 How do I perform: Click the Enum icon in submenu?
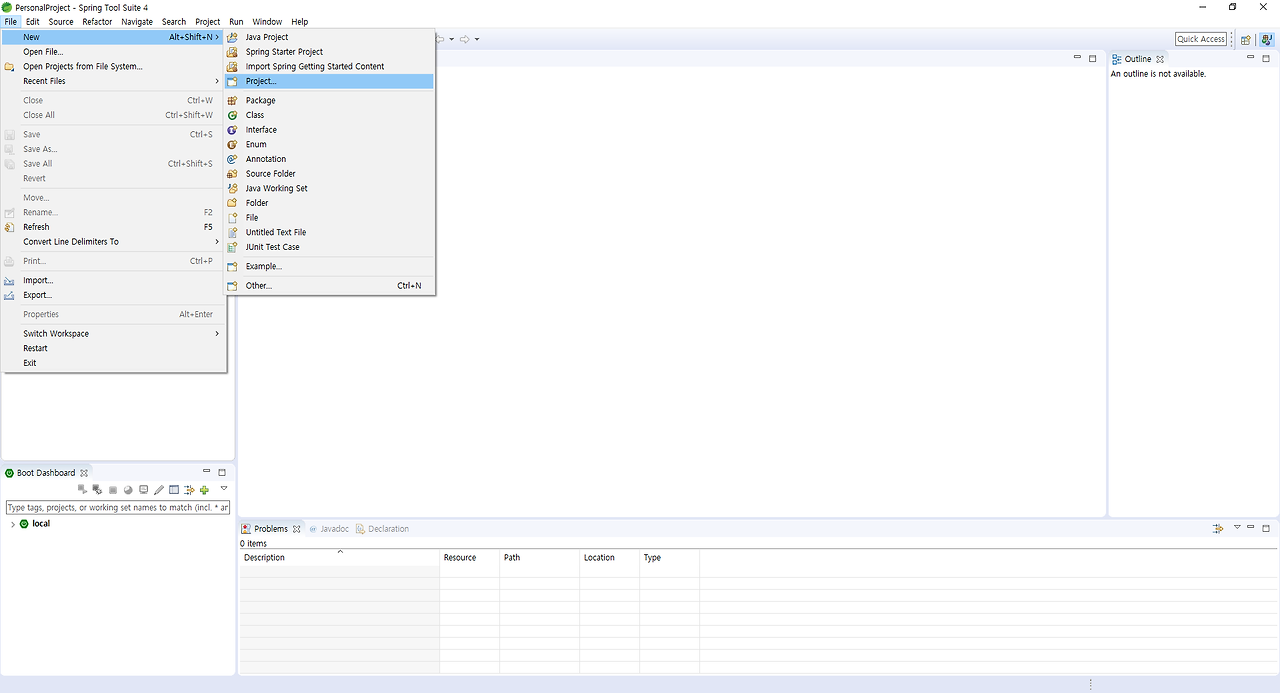point(233,144)
